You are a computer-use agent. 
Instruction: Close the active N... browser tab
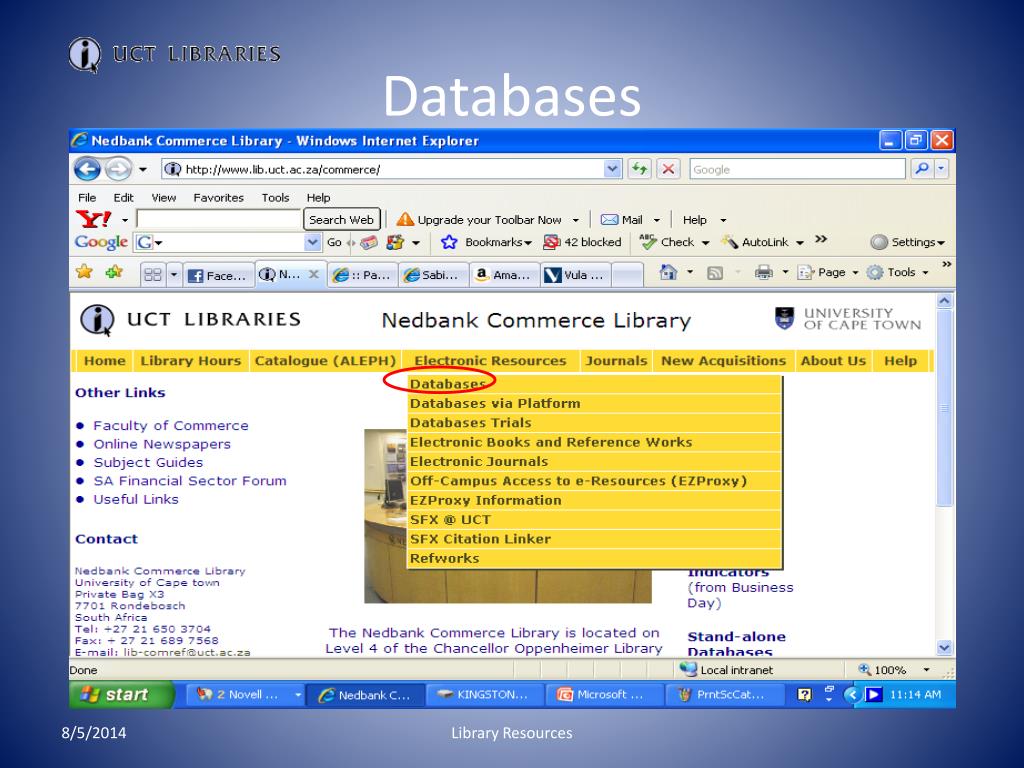(x=313, y=274)
